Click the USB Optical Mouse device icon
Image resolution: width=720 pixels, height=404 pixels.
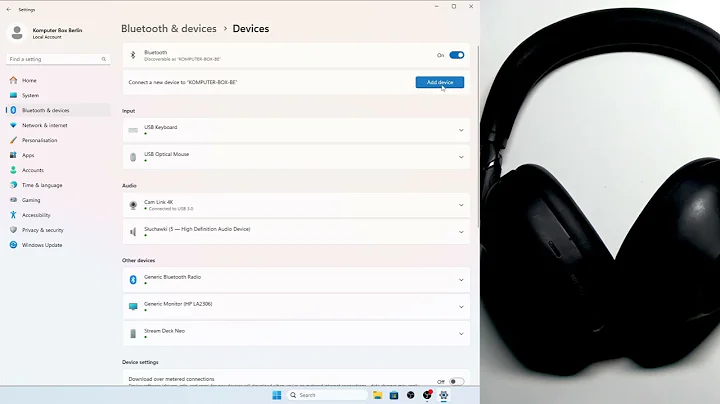click(133, 157)
